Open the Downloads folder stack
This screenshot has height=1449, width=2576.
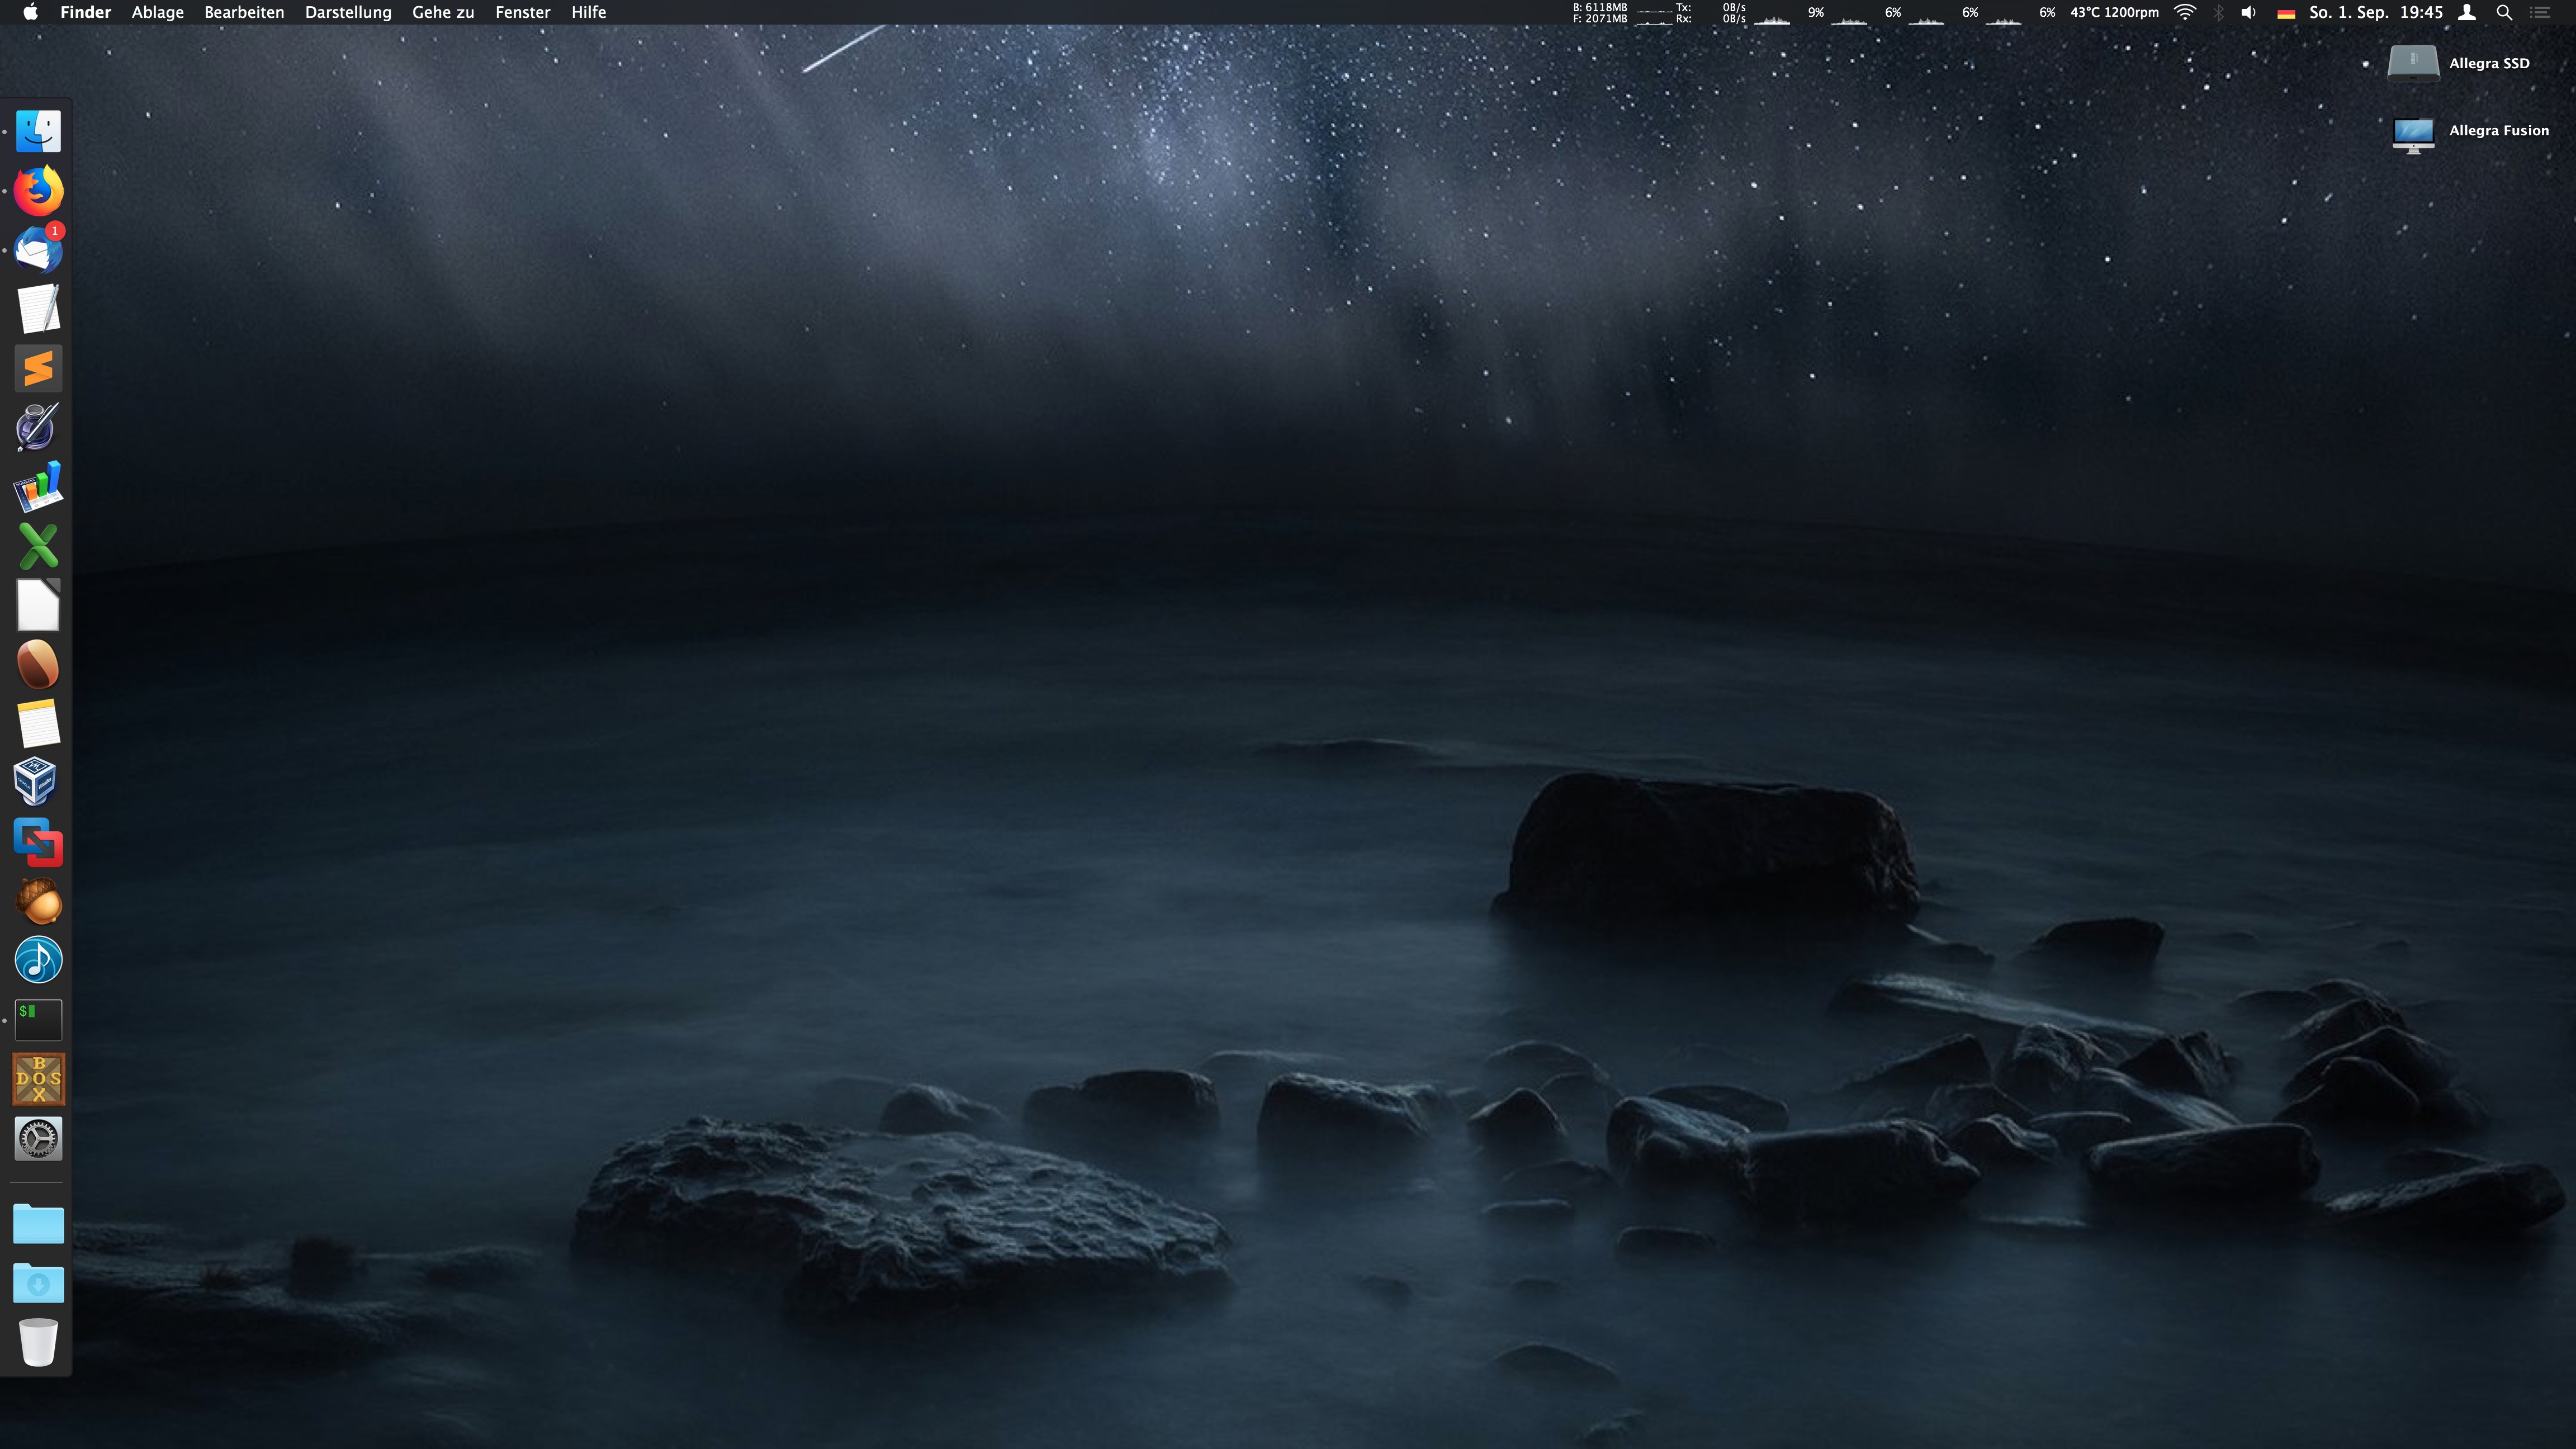tap(38, 1283)
